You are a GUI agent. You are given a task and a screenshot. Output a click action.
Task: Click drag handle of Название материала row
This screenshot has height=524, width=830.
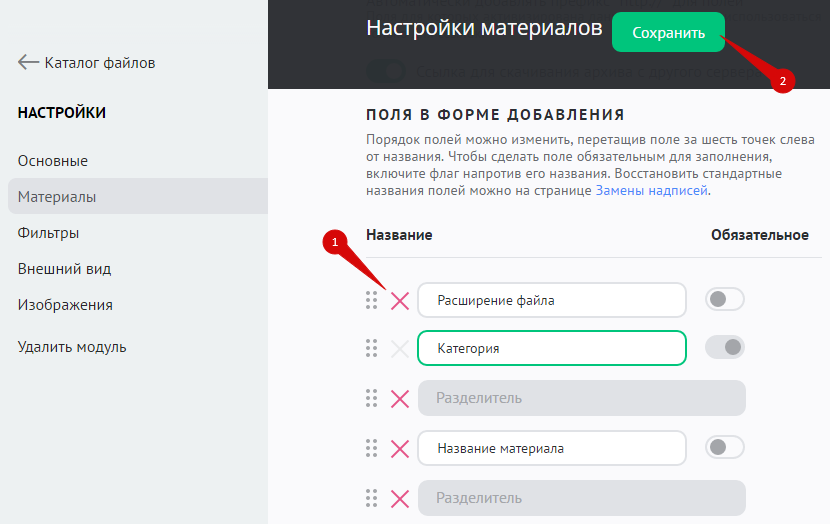[x=372, y=449]
